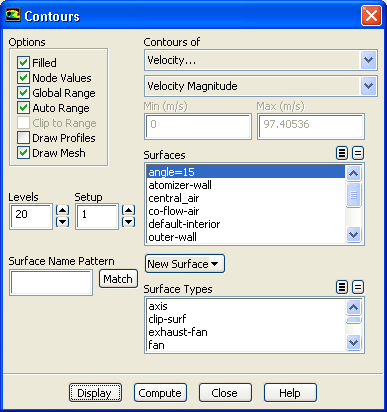This screenshot has width=387, height=412.
Task: Uncheck Draw Mesh option
Action: 23,153
